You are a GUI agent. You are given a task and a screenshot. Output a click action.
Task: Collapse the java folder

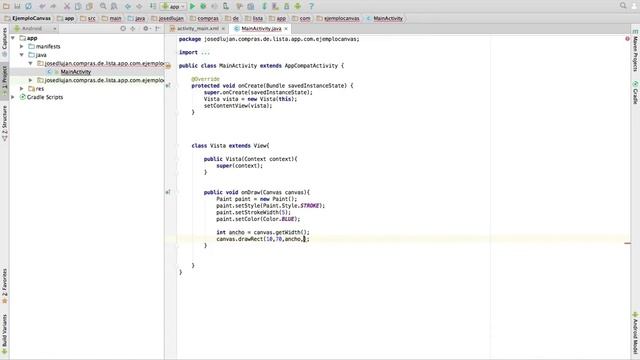point(22,55)
